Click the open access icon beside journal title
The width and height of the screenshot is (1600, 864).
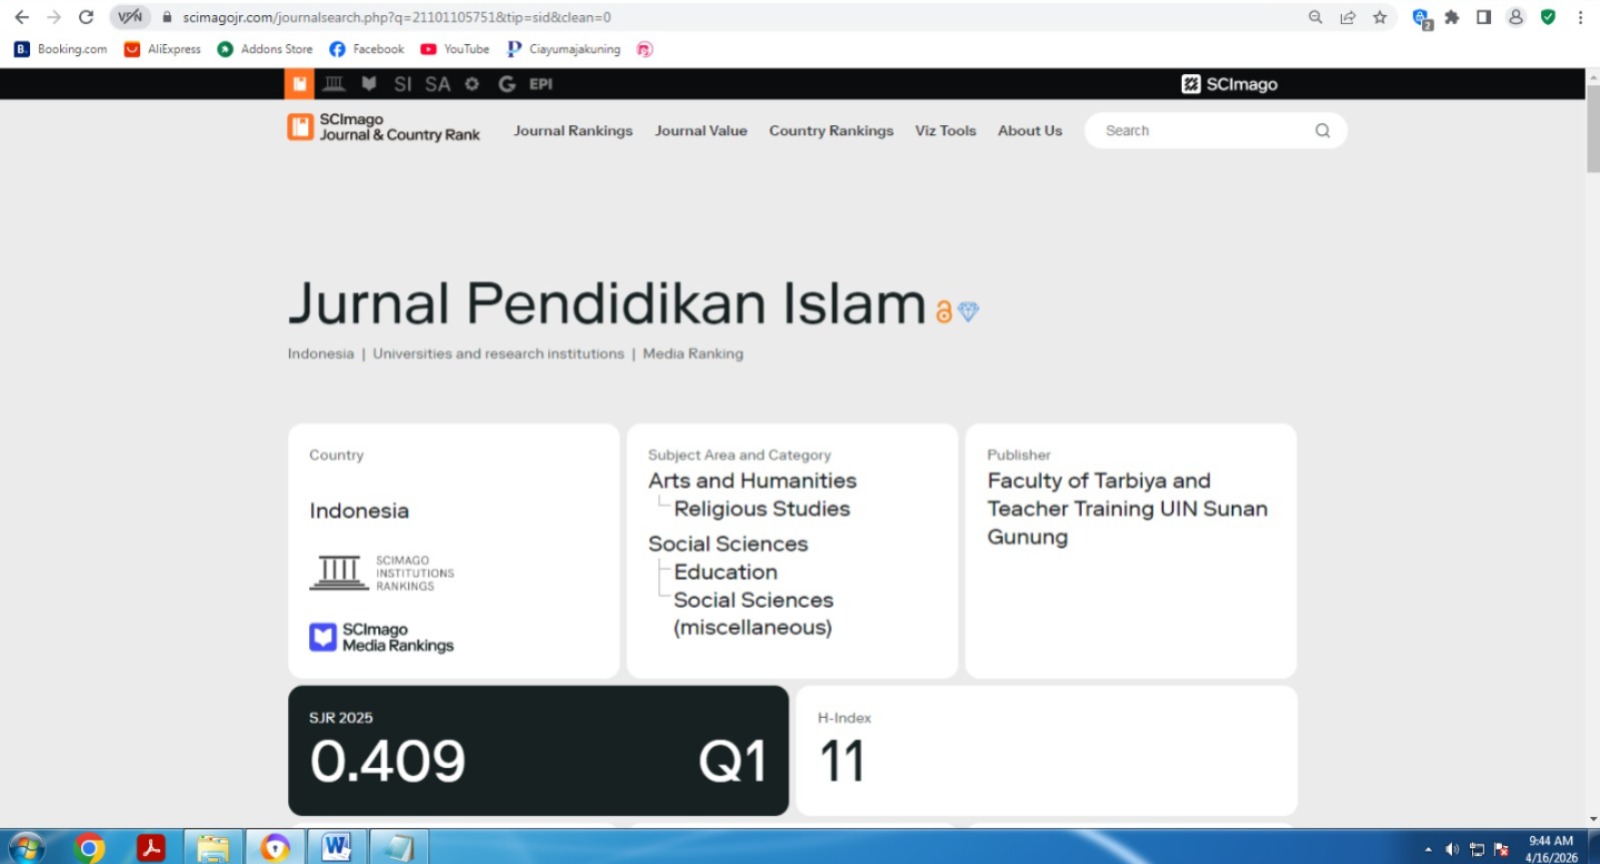(943, 312)
